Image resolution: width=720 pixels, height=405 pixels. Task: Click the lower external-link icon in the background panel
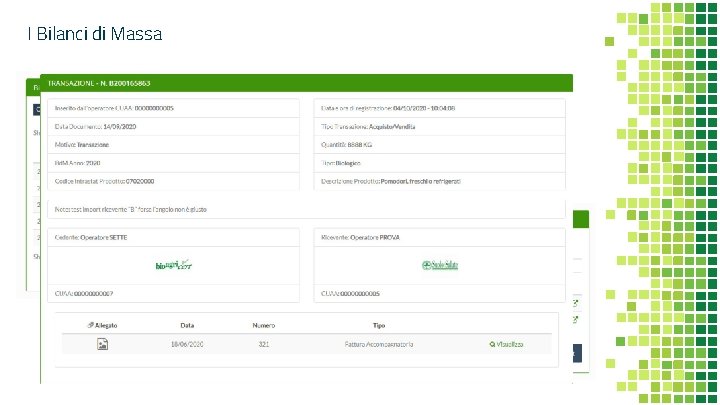point(575,320)
